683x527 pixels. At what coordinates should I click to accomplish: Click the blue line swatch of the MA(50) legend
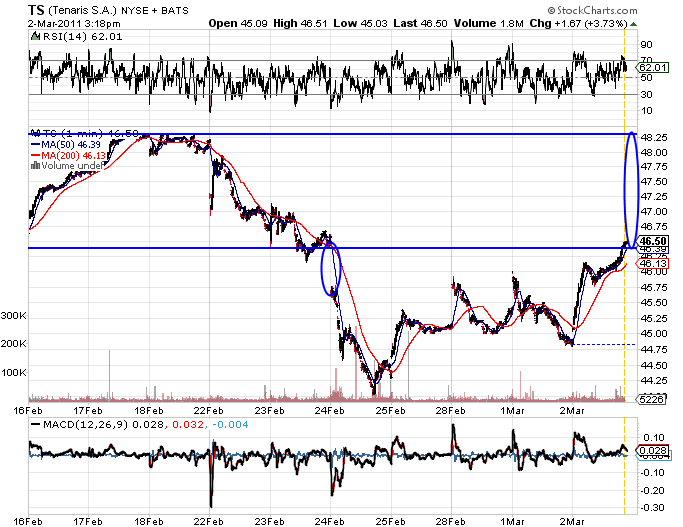coord(35,145)
